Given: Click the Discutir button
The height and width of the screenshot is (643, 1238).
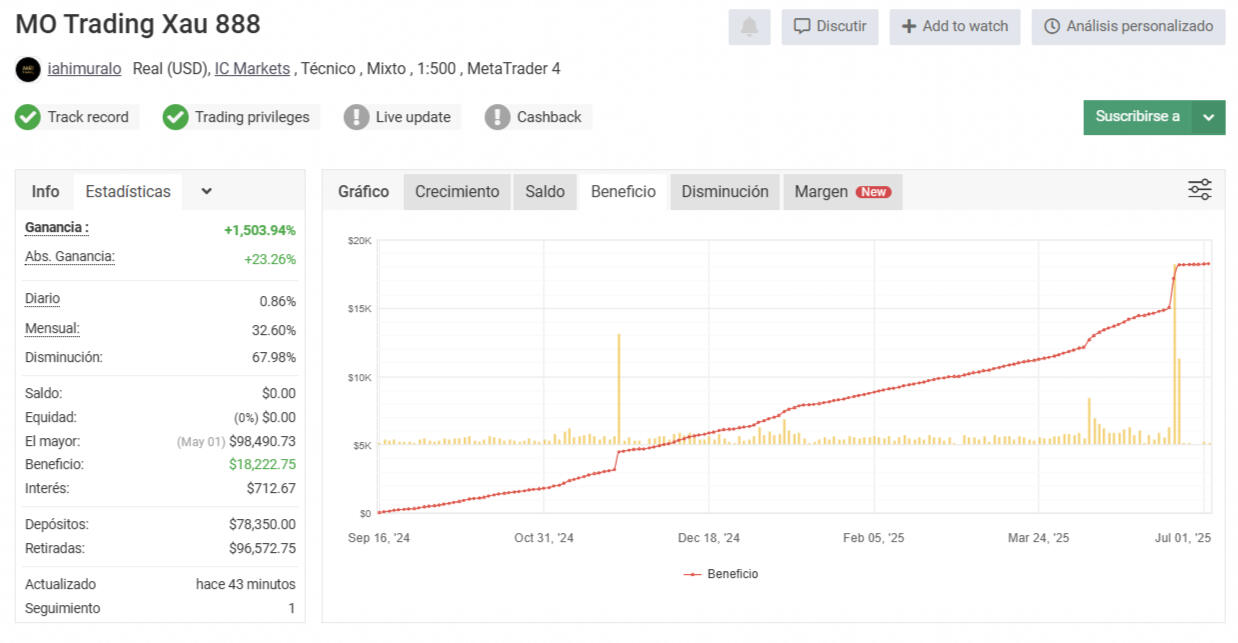Looking at the screenshot, I should 830,27.
